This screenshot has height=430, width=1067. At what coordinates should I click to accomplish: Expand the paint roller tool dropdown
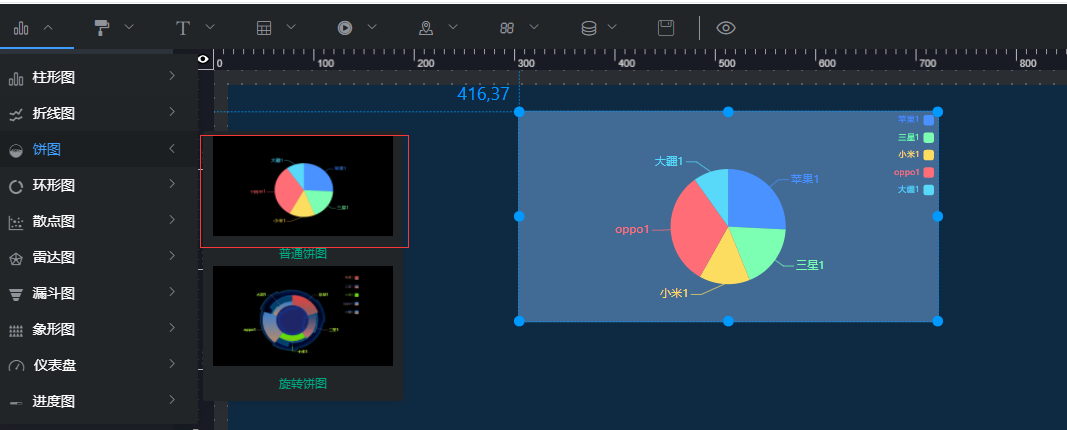tap(129, 27)
